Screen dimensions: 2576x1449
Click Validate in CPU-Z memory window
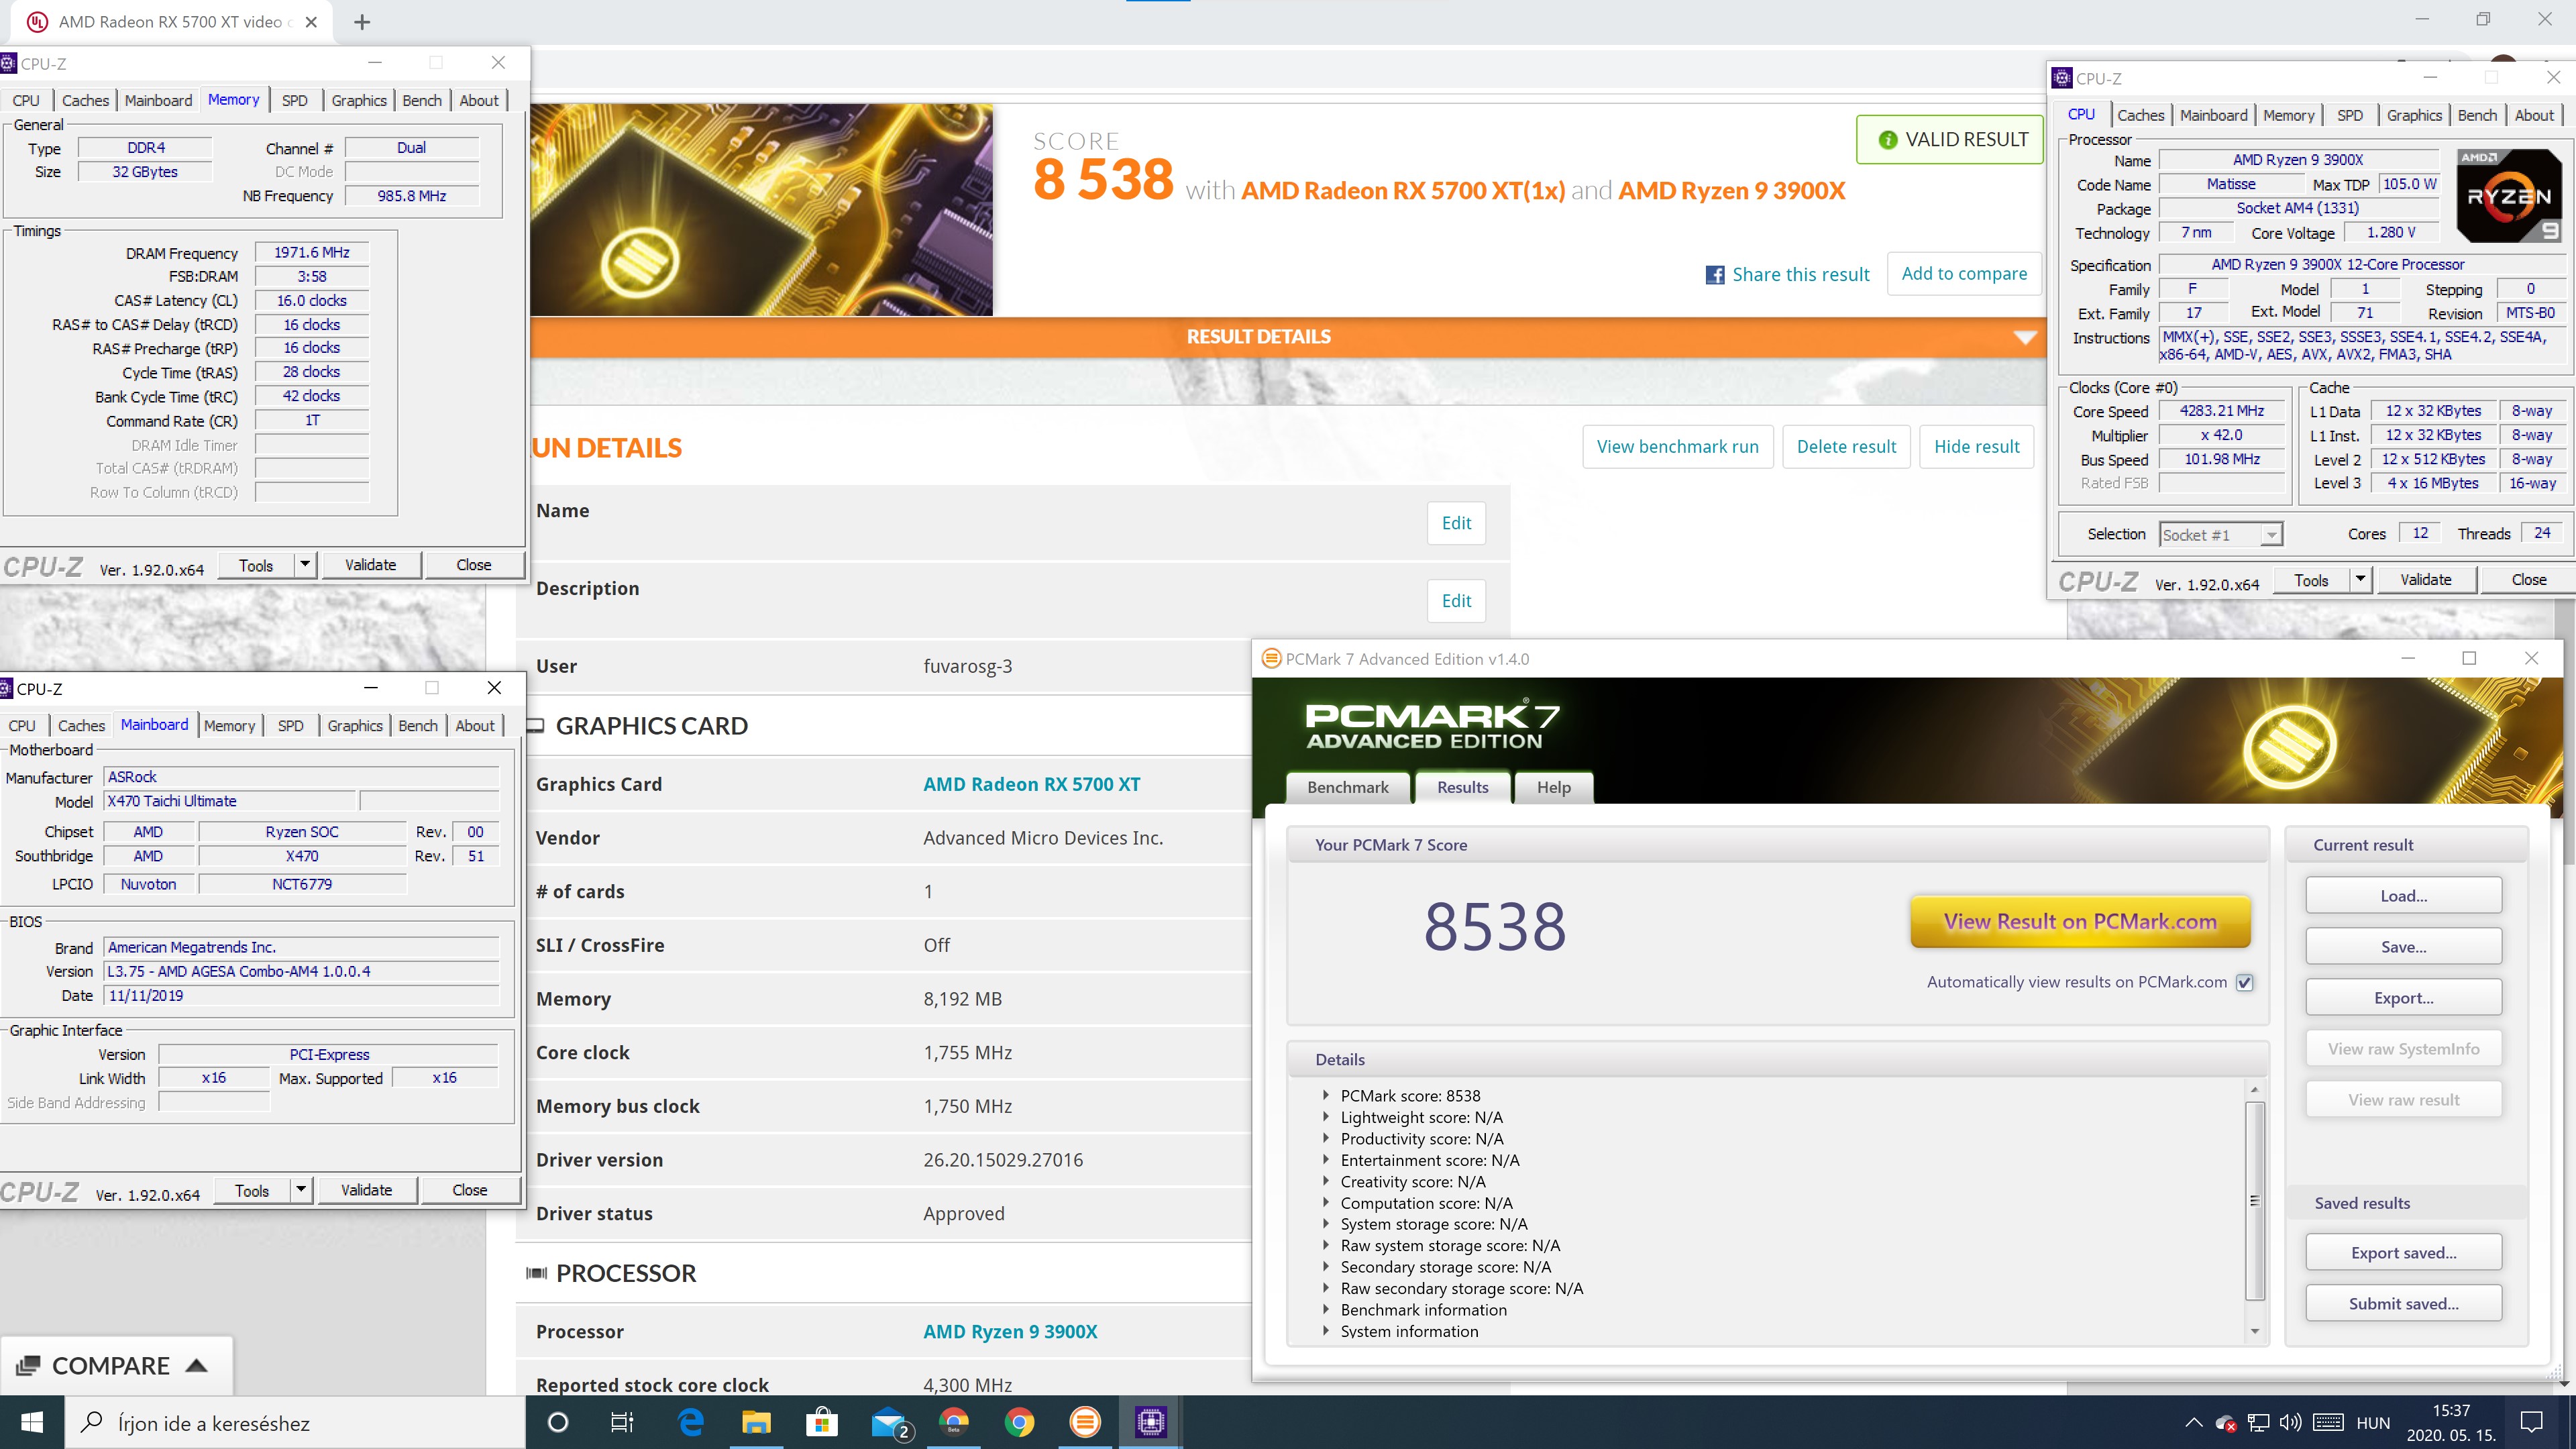(370, 565)
